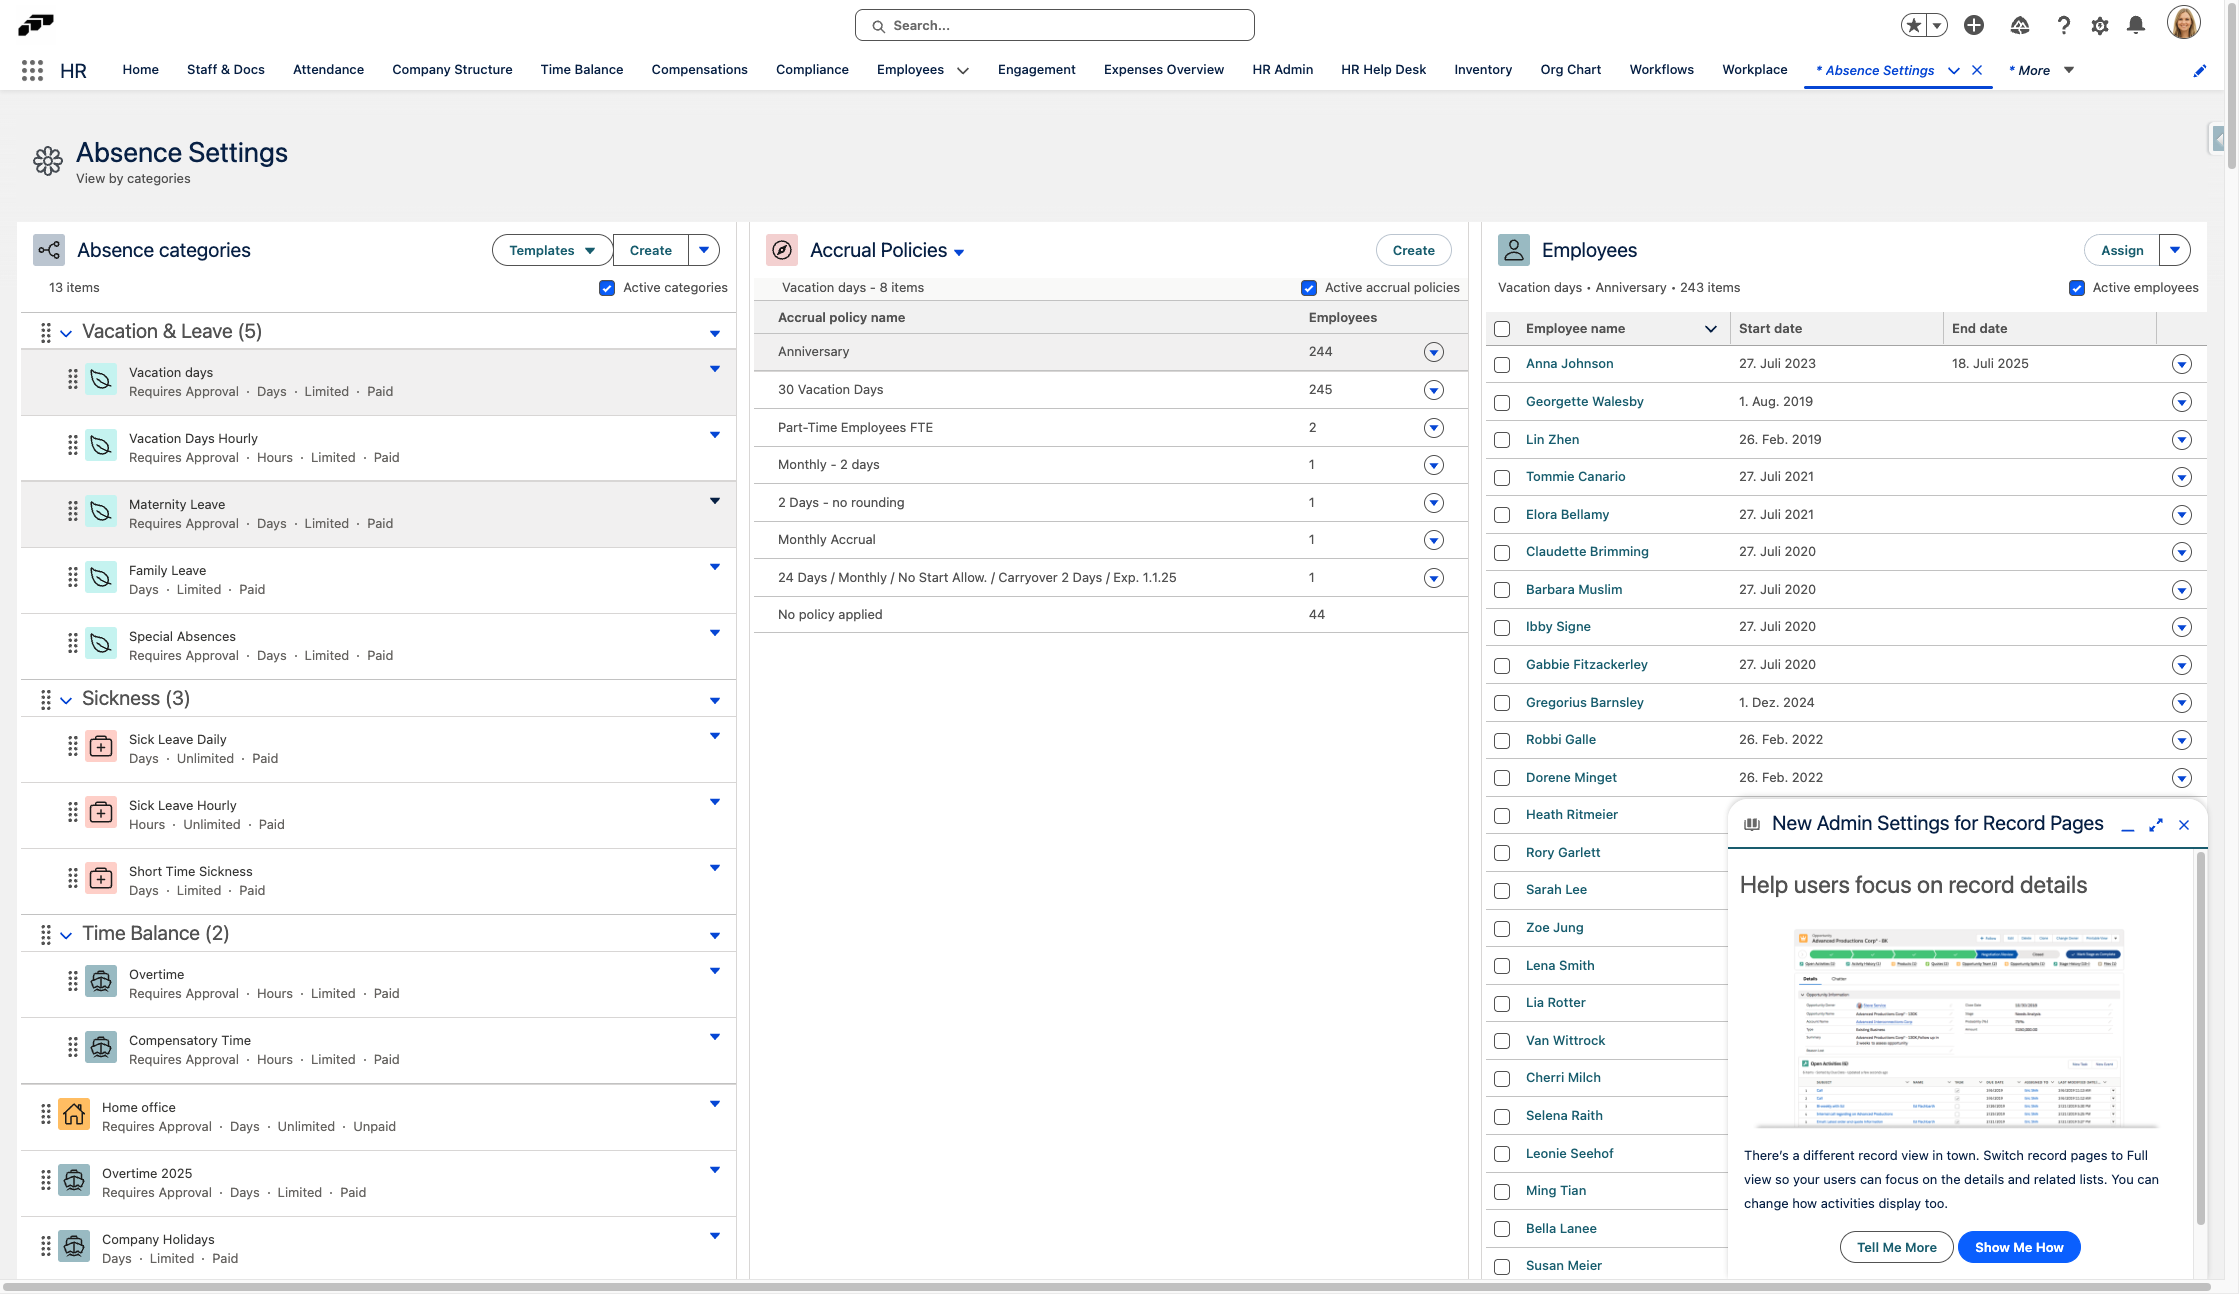Disable the Active employees filter checkbox
Viewport: 2239px width, 1294px height.
click(2075, 287)
